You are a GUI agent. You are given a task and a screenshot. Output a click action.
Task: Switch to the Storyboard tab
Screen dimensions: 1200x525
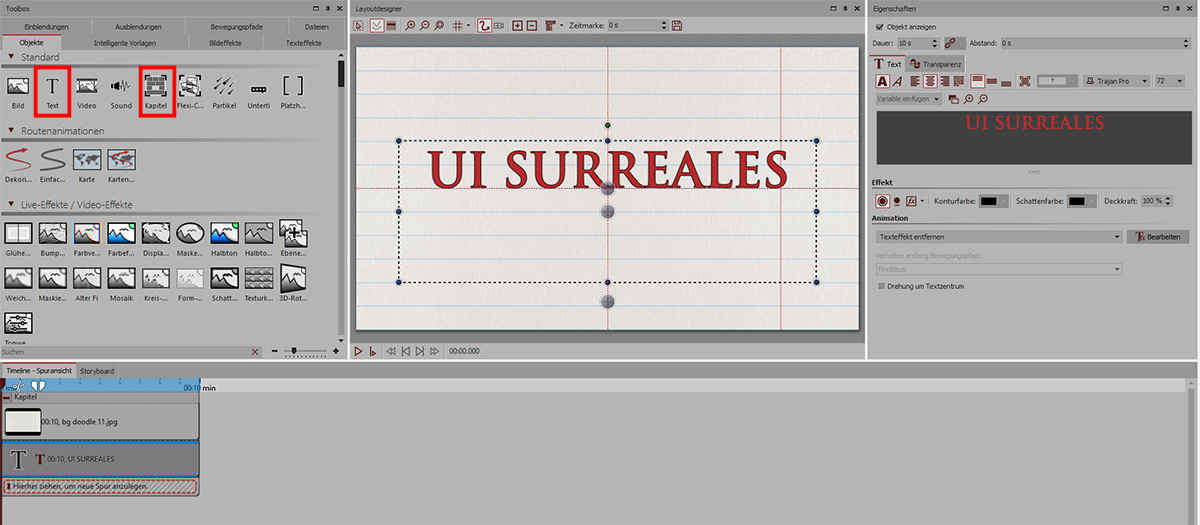97,371
